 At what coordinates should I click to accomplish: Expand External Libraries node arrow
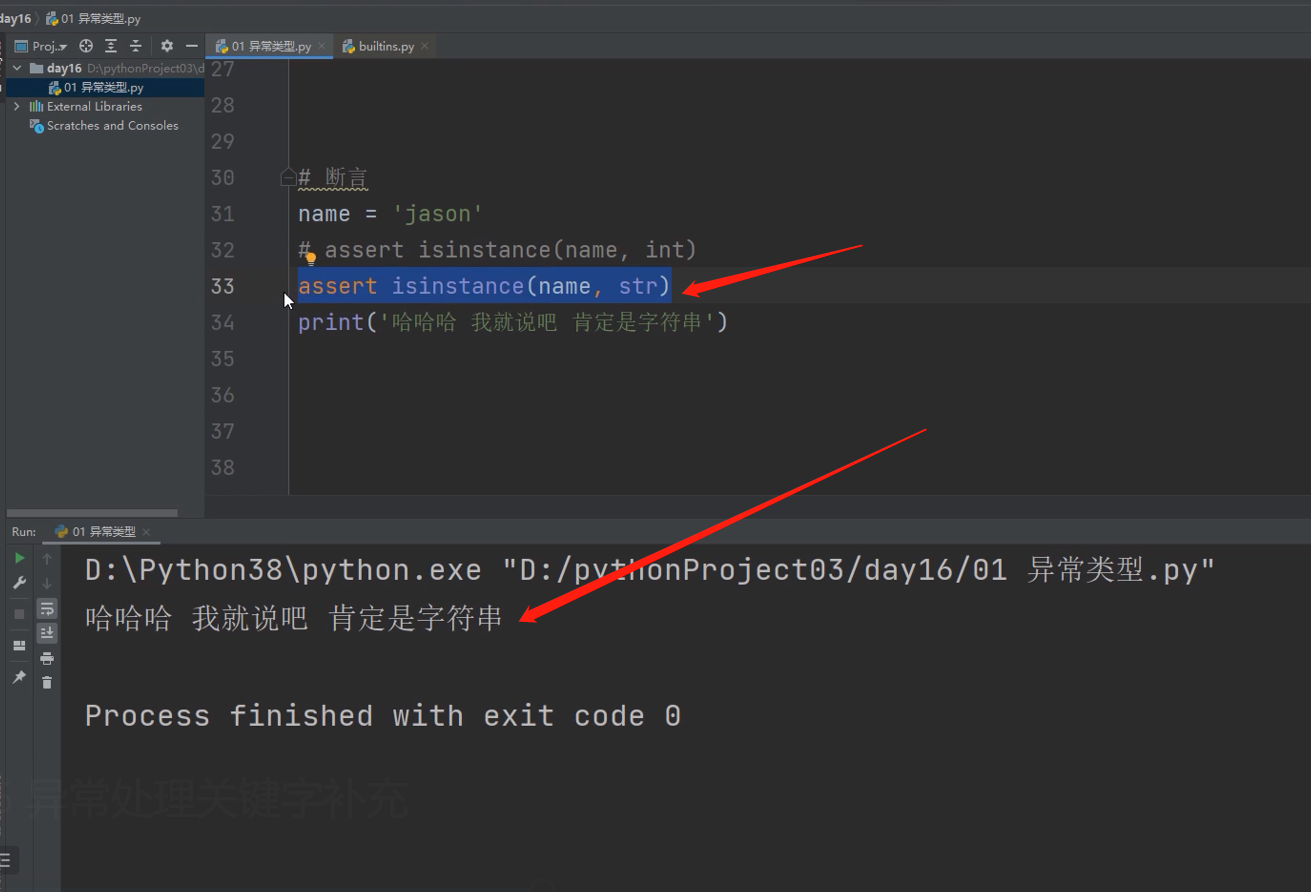(17, 106)
